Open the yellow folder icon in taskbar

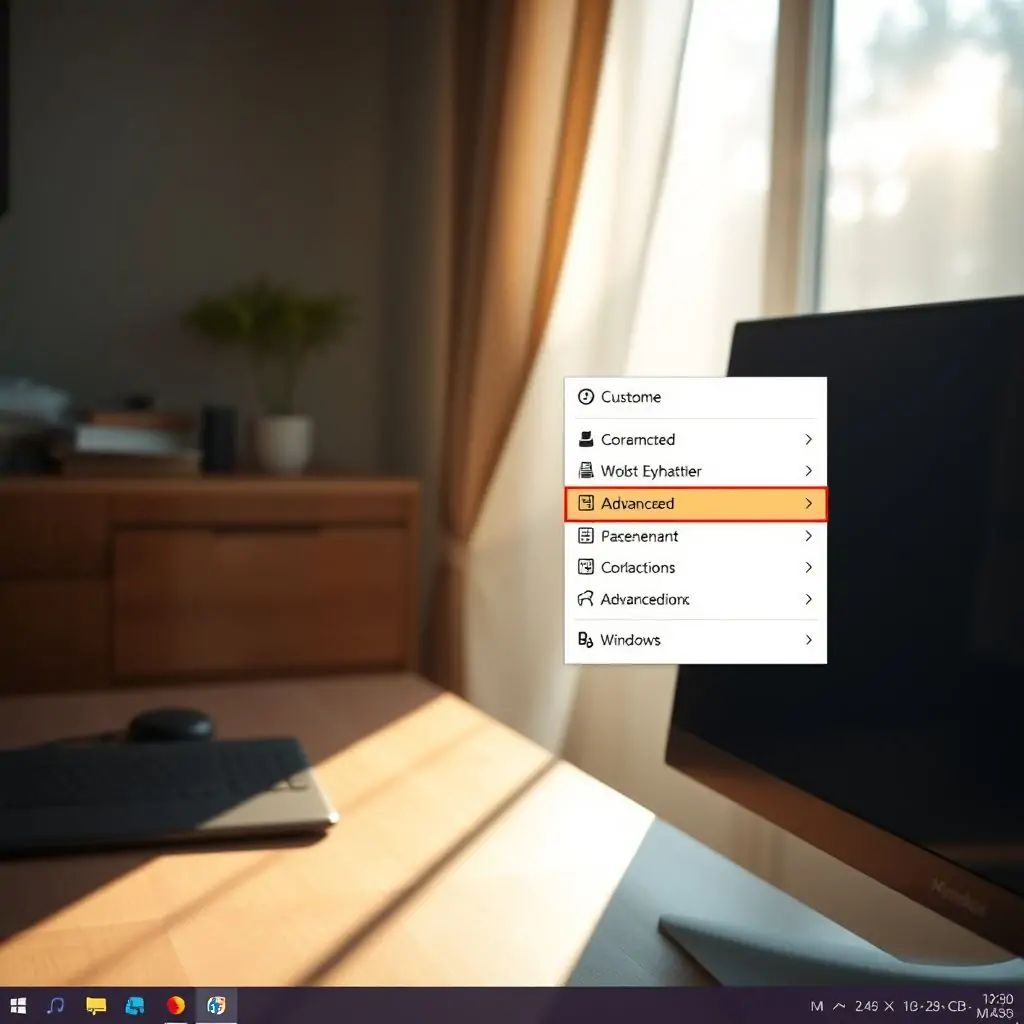point(96,1005)
